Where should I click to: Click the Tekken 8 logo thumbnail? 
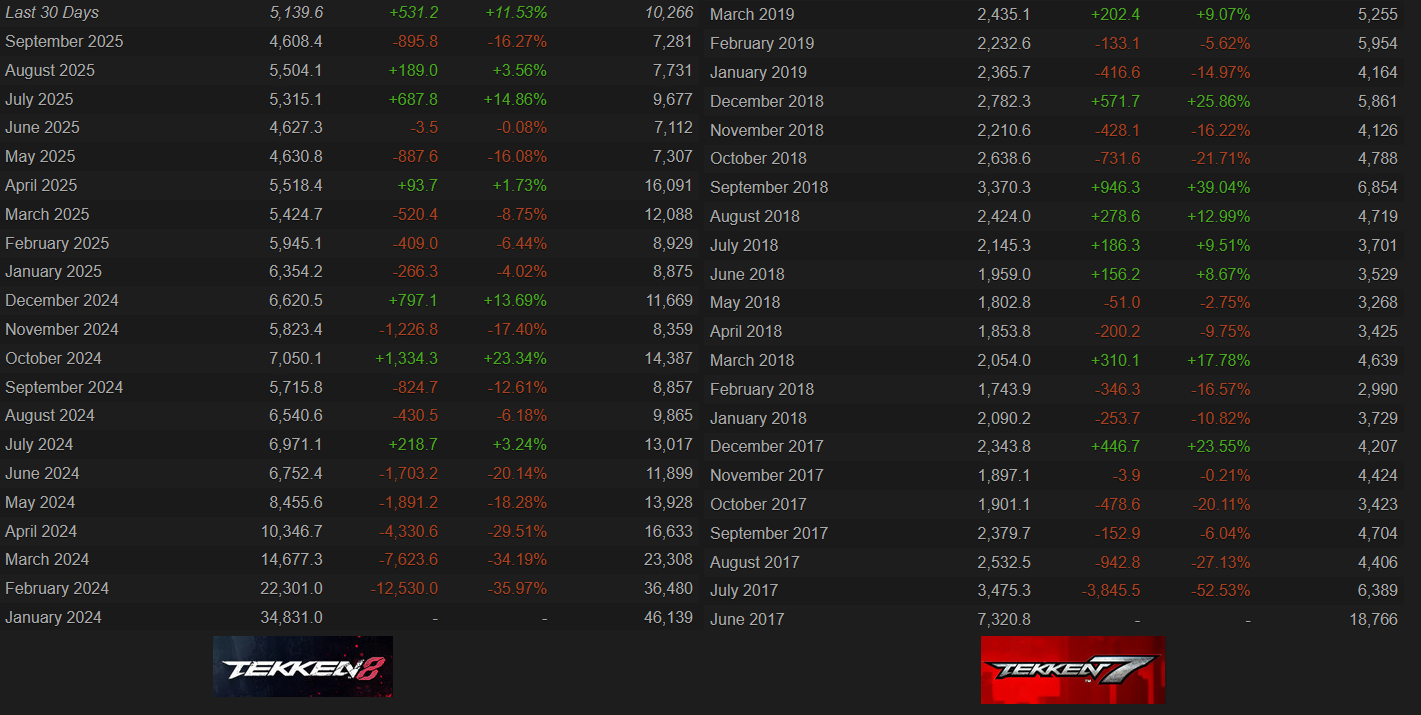(303, 666)
